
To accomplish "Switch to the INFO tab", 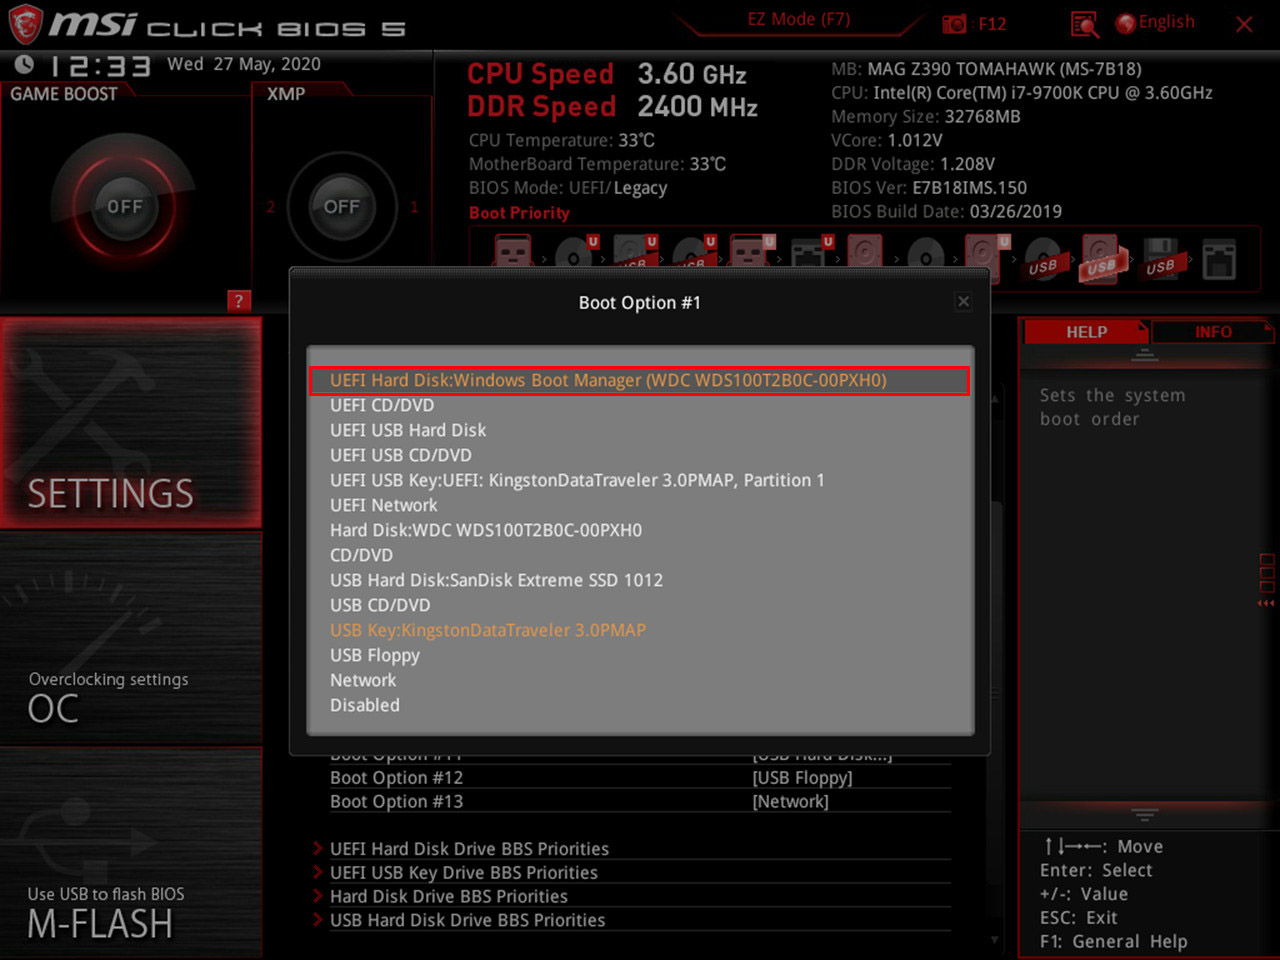I will click(x=1213, y=332).
